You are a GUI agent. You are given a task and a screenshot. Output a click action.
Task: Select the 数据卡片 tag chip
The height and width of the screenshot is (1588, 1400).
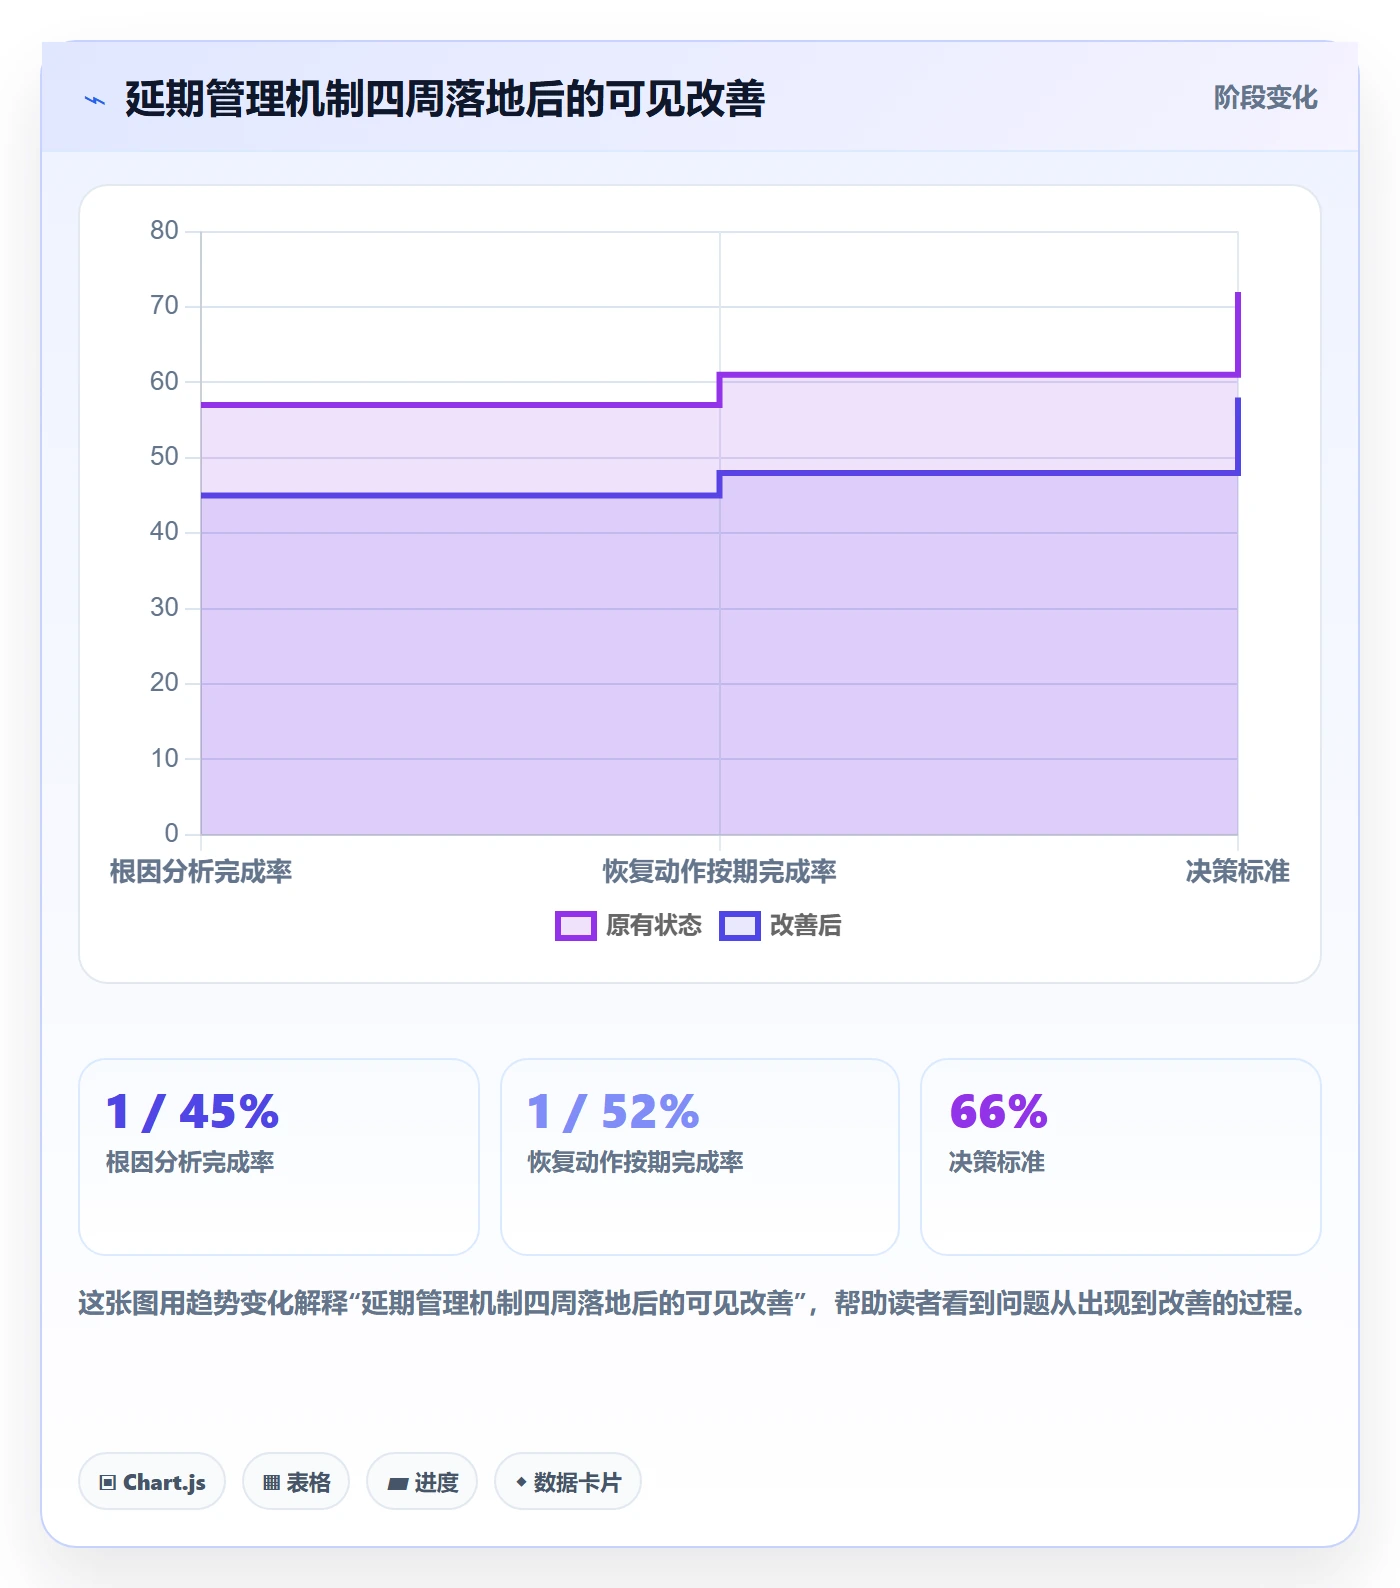(568, 1482)
